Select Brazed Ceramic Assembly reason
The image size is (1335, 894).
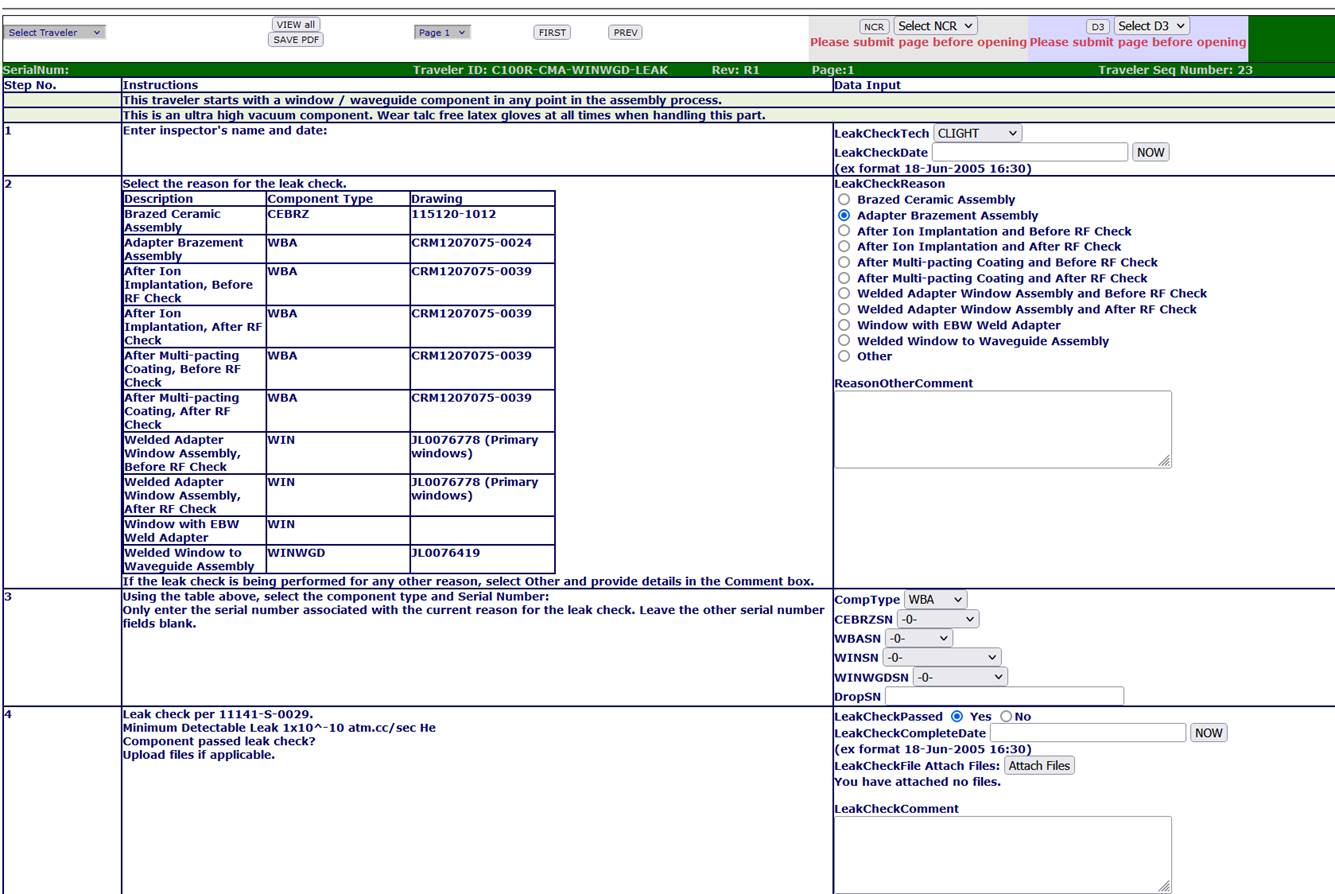pyautogui.click(x=845, y=200)
